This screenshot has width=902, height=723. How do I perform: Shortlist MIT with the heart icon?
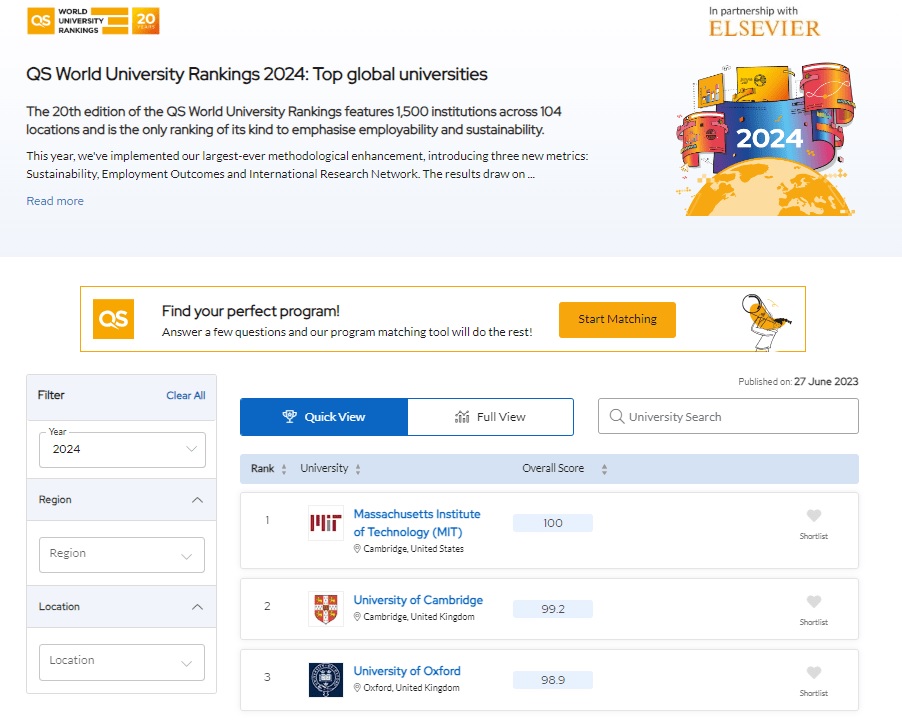point(813,516)
